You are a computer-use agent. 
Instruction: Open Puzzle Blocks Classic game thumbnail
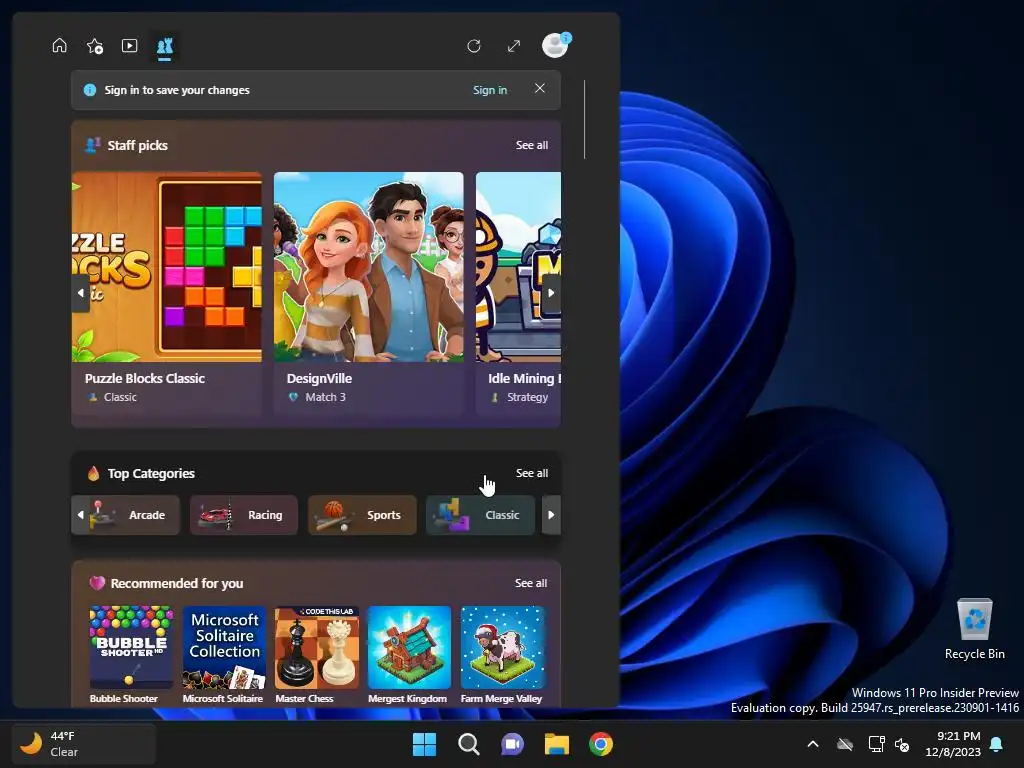tap(167, 266)
